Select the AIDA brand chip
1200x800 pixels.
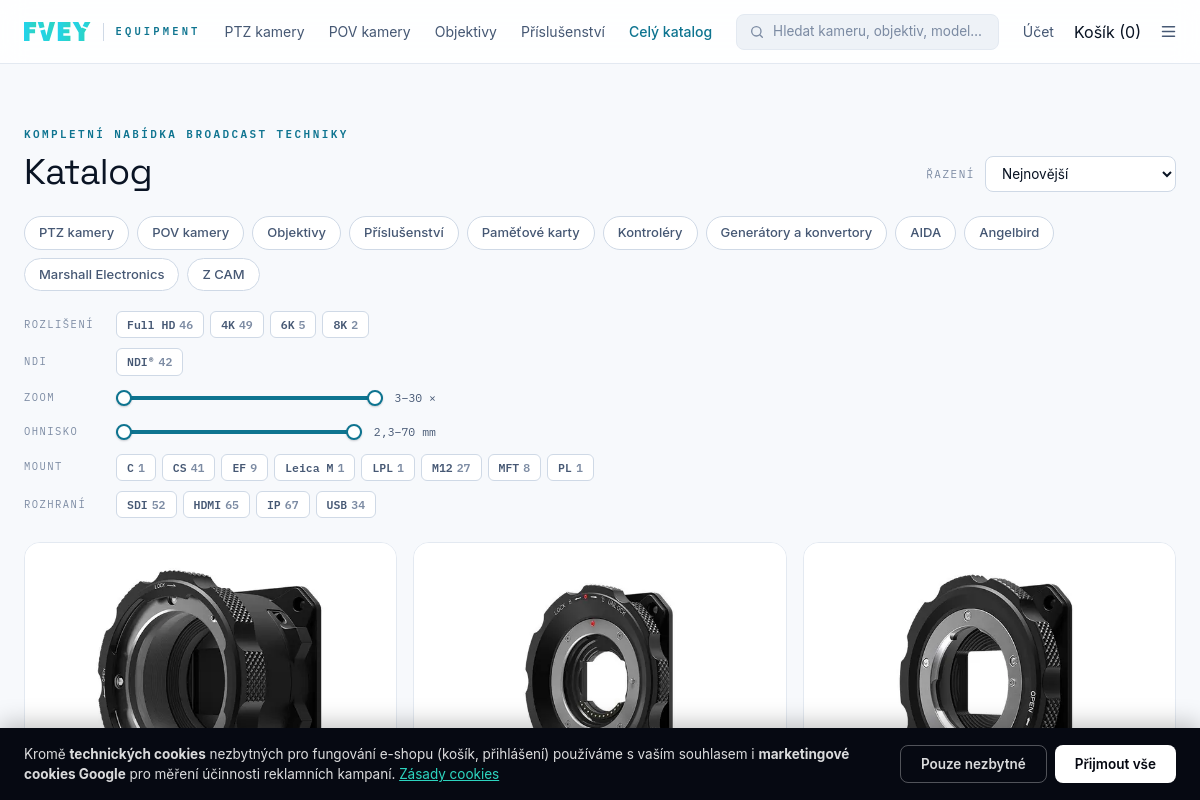pyautogui.click(x=925, y=233)
